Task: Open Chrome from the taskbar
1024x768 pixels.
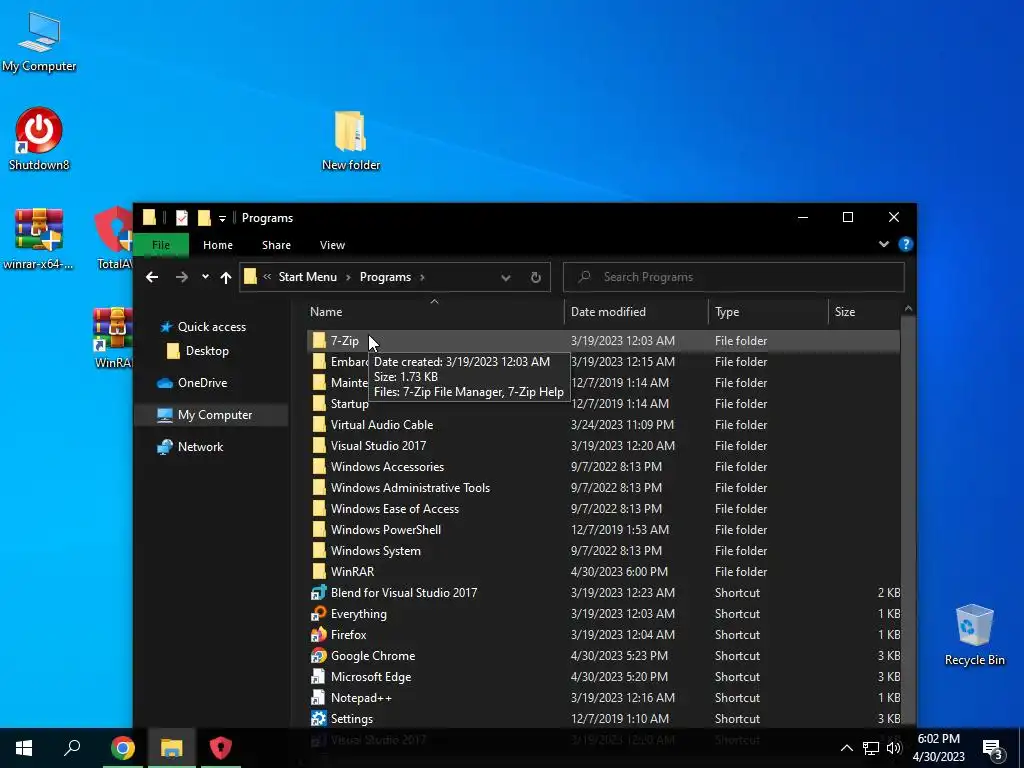Action: (122, 748)
